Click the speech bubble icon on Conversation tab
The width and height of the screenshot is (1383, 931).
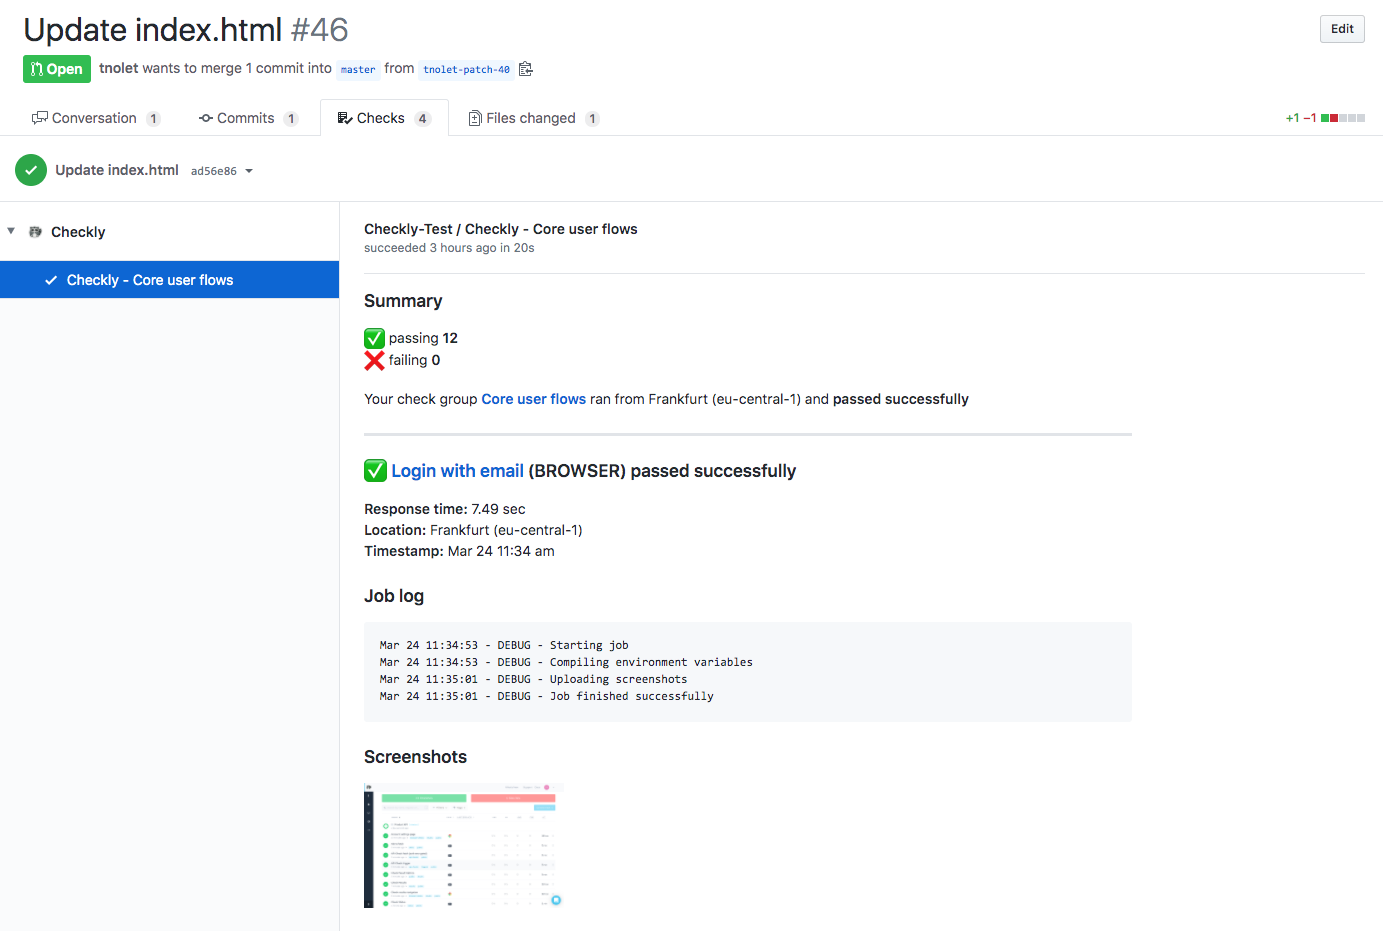pyautogui.click(x=38, y=117)
